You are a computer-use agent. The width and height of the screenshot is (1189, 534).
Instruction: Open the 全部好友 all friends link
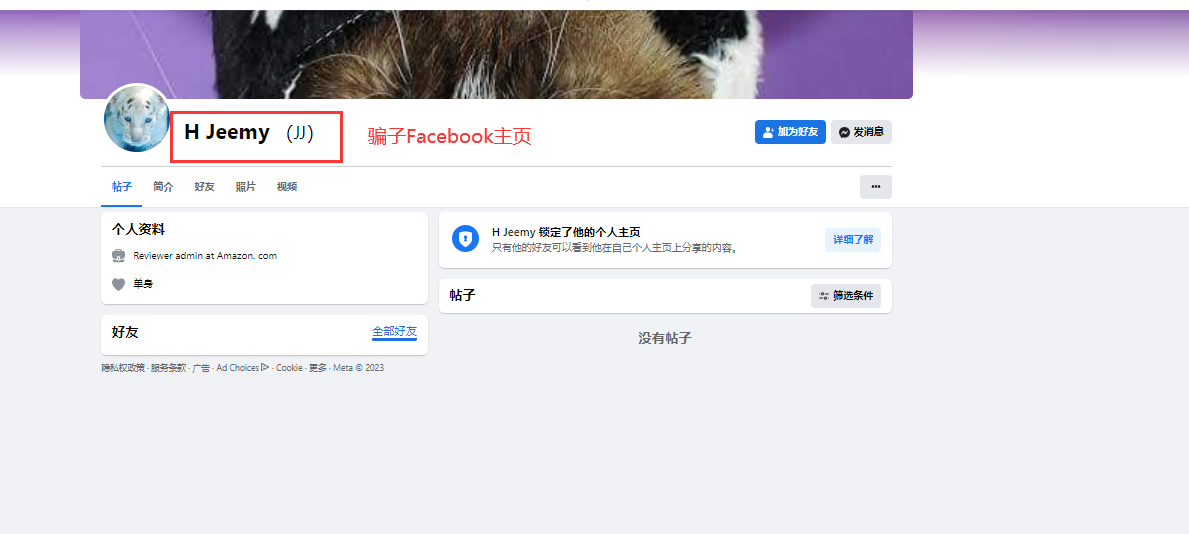(394, 331)
